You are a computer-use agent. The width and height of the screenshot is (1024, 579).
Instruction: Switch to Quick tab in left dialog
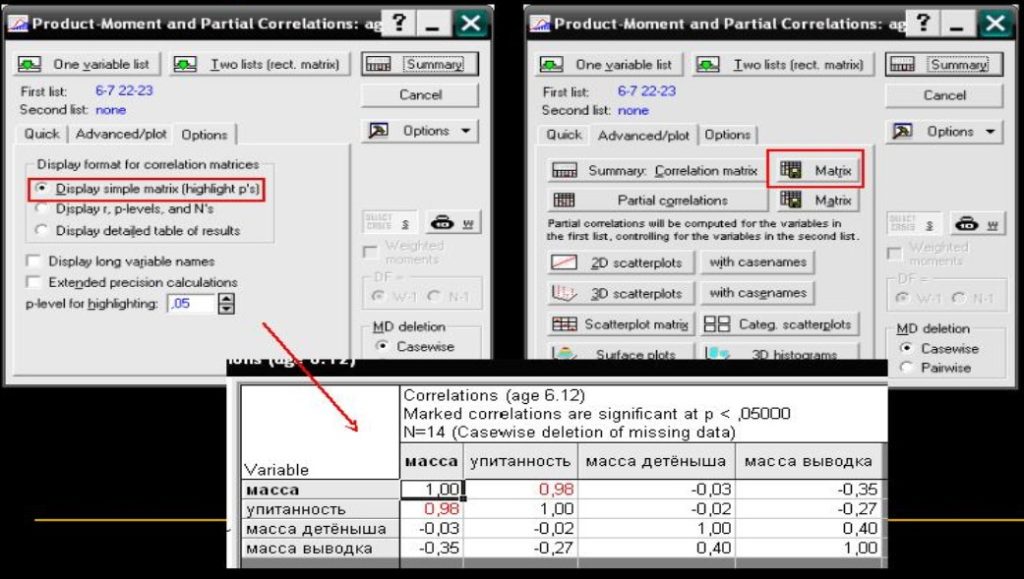(x=42, y=134)
